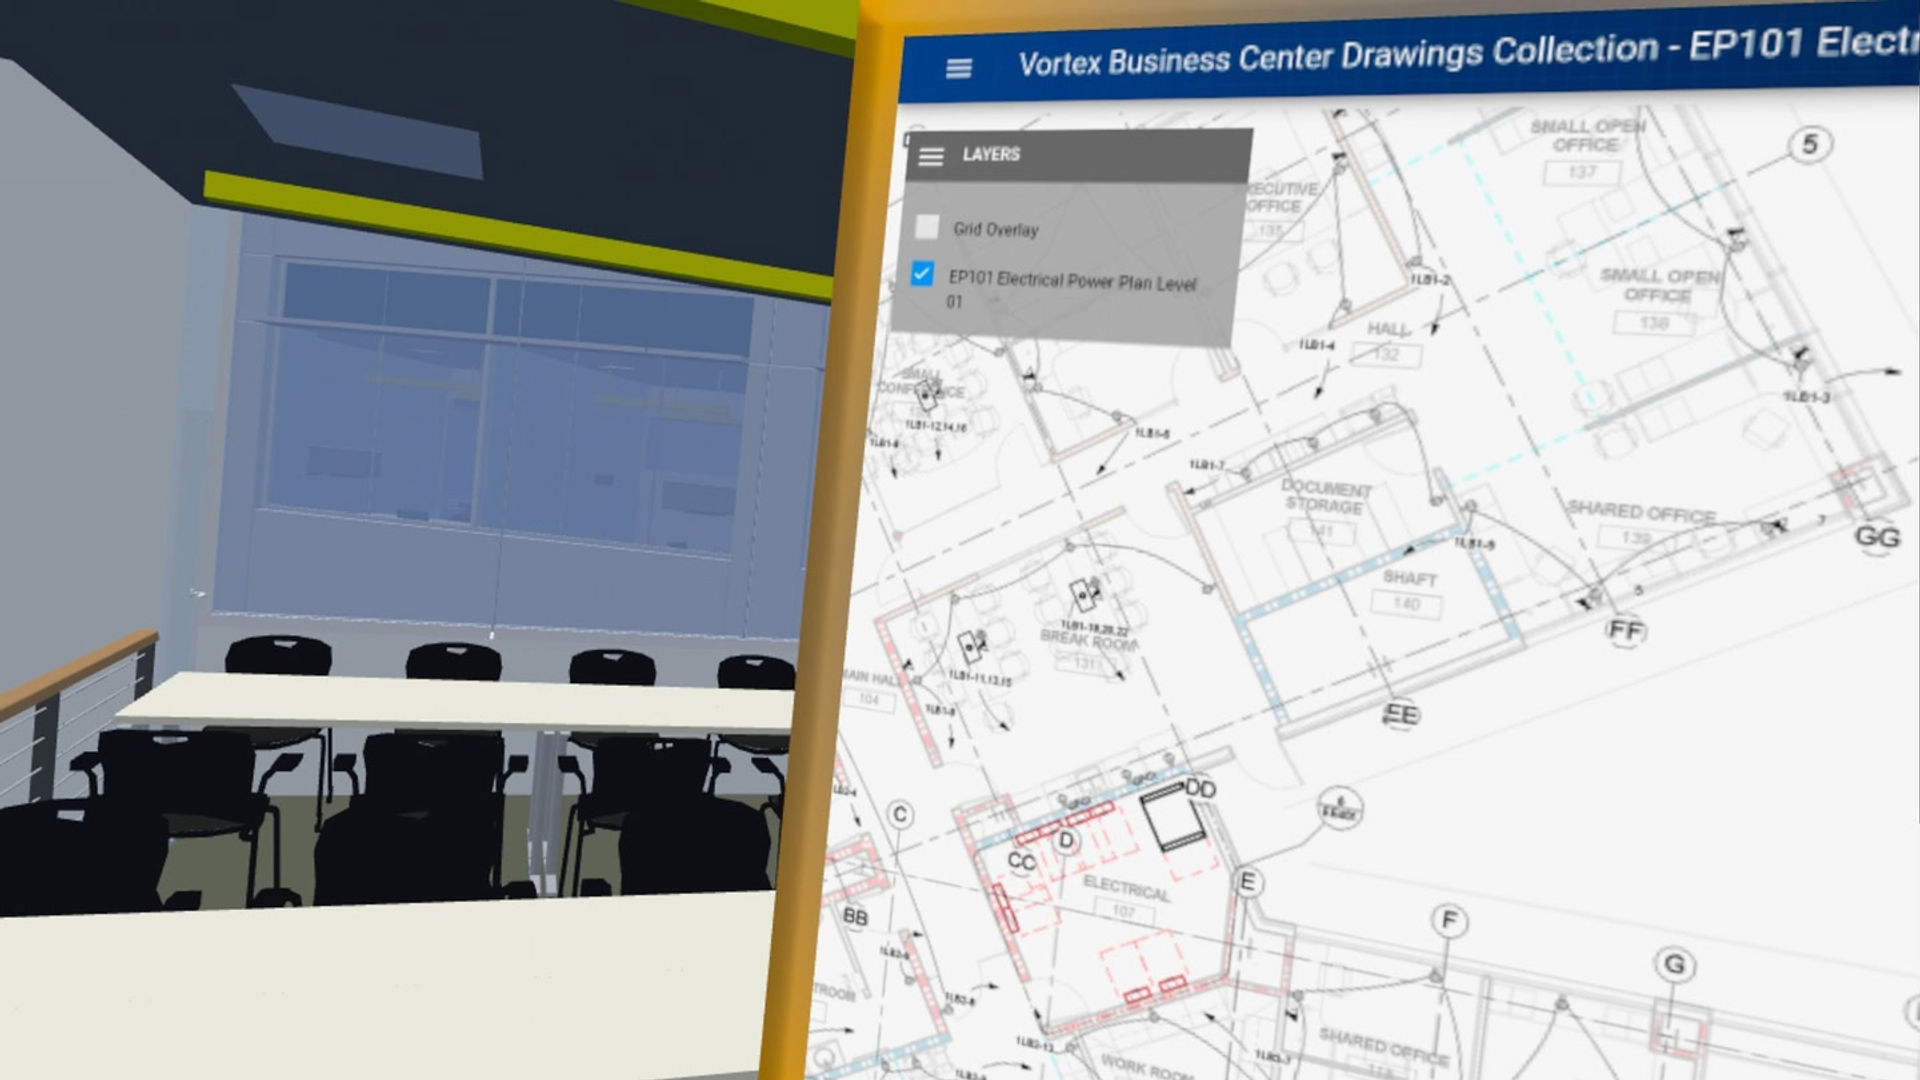This screenshot has height=1080, width=1920.
Task: Open the Layers panel hamburger menu
Action: click(931, 156)
